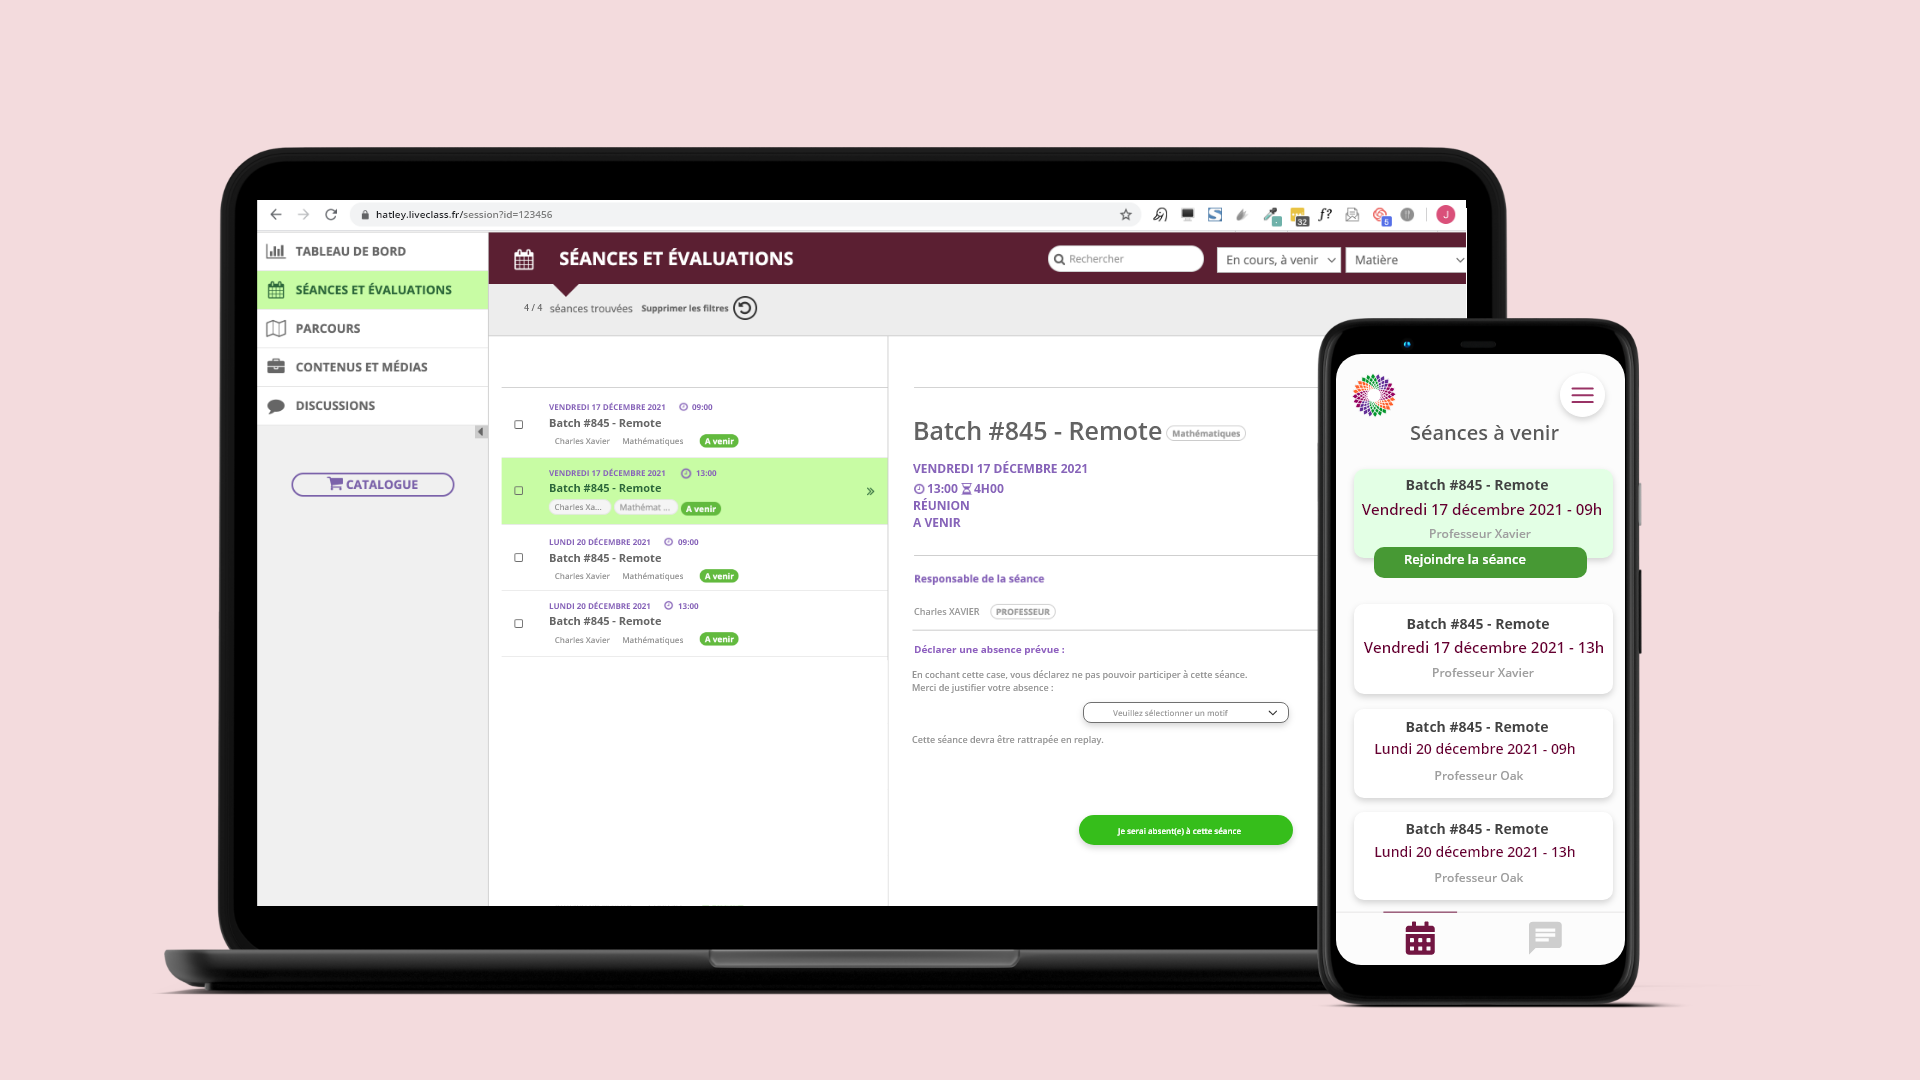This screenshot has width=1920, height=1080.
Task: Select Séances et évaluations menu item
Action: click(x=372, y=289)
